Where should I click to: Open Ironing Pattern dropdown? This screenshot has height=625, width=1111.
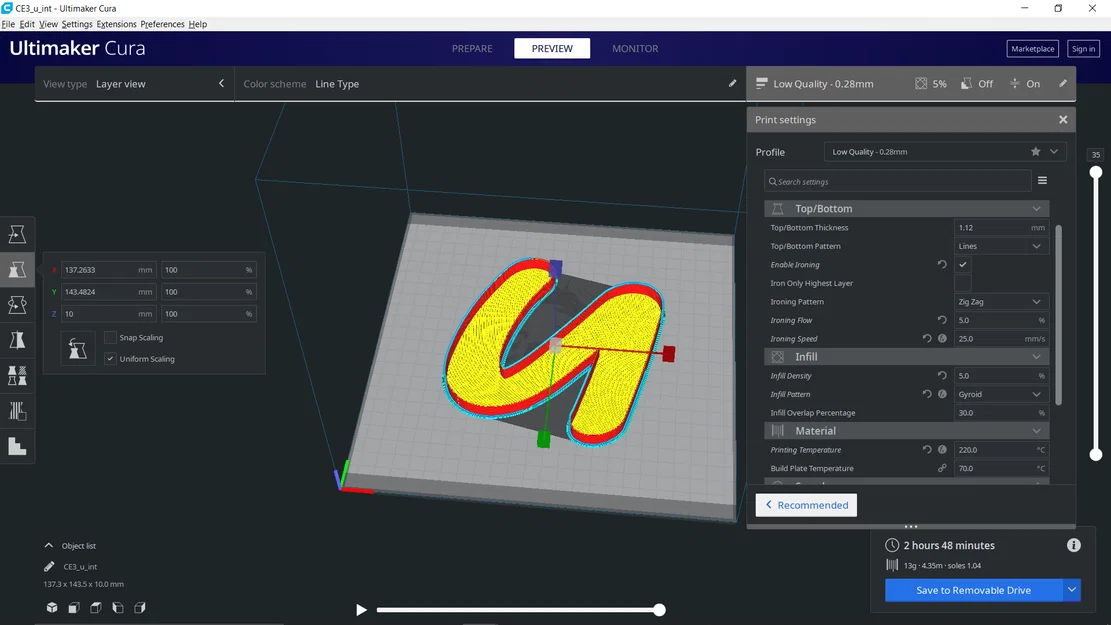click(x=1000, y=301)
